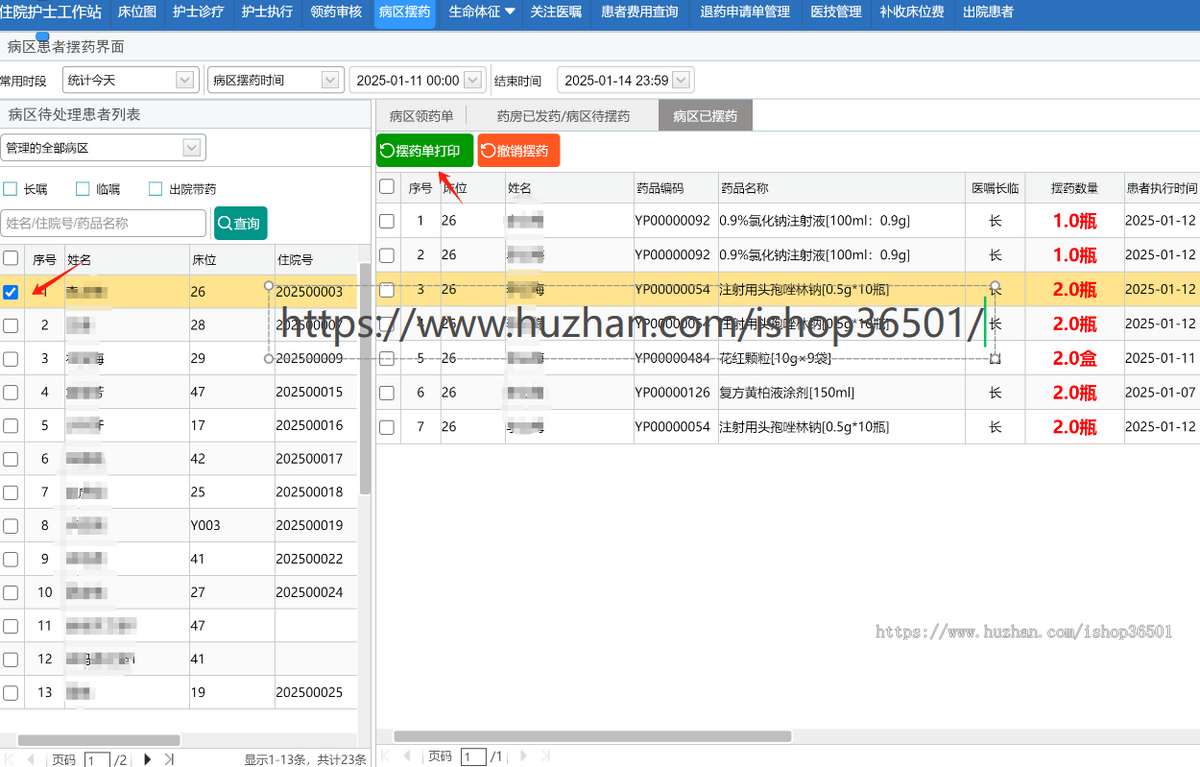The width and height of the screenshot is (1200, 767).
Task: Open the 床位图 menu
Action: (x=137, y=12)
